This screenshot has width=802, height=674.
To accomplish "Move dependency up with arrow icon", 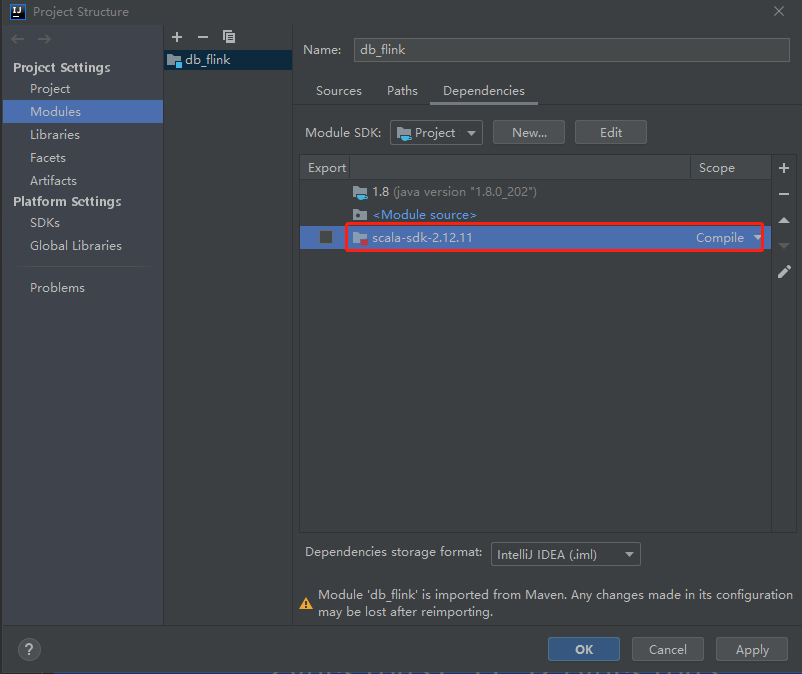I will (784, 220).
